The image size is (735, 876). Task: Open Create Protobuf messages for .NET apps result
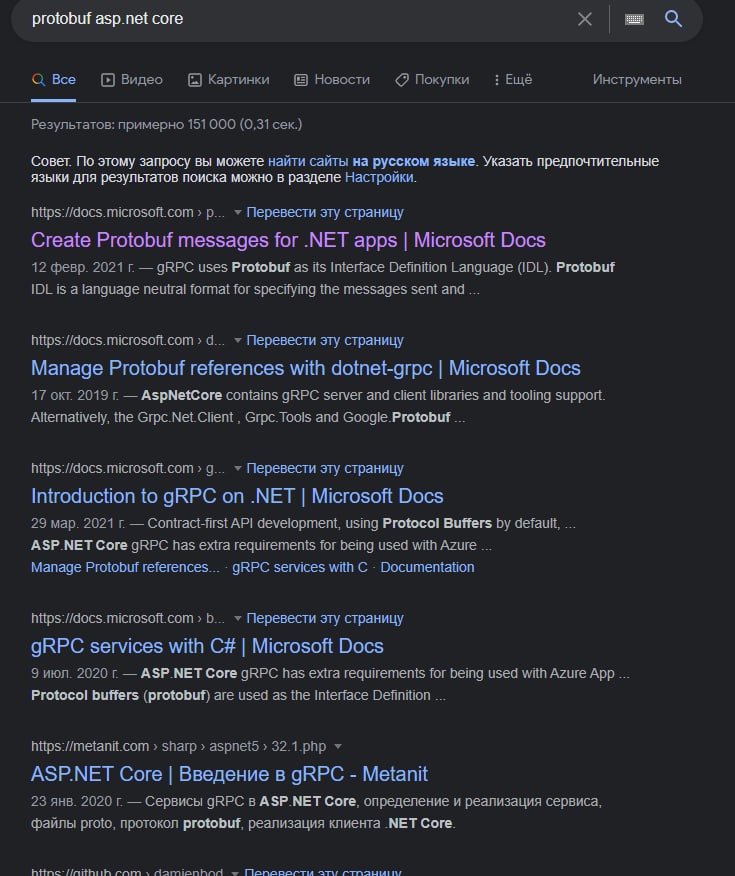click(288, 240)
